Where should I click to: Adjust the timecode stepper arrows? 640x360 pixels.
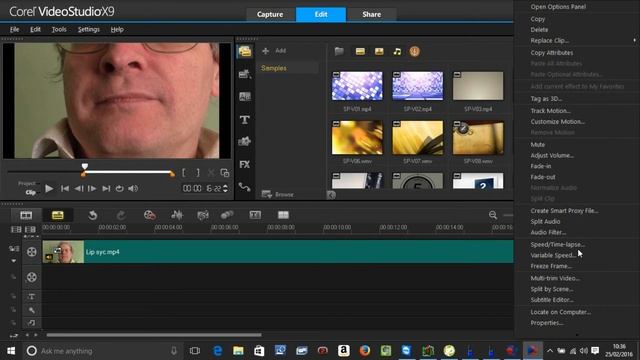tap(225, 189)
